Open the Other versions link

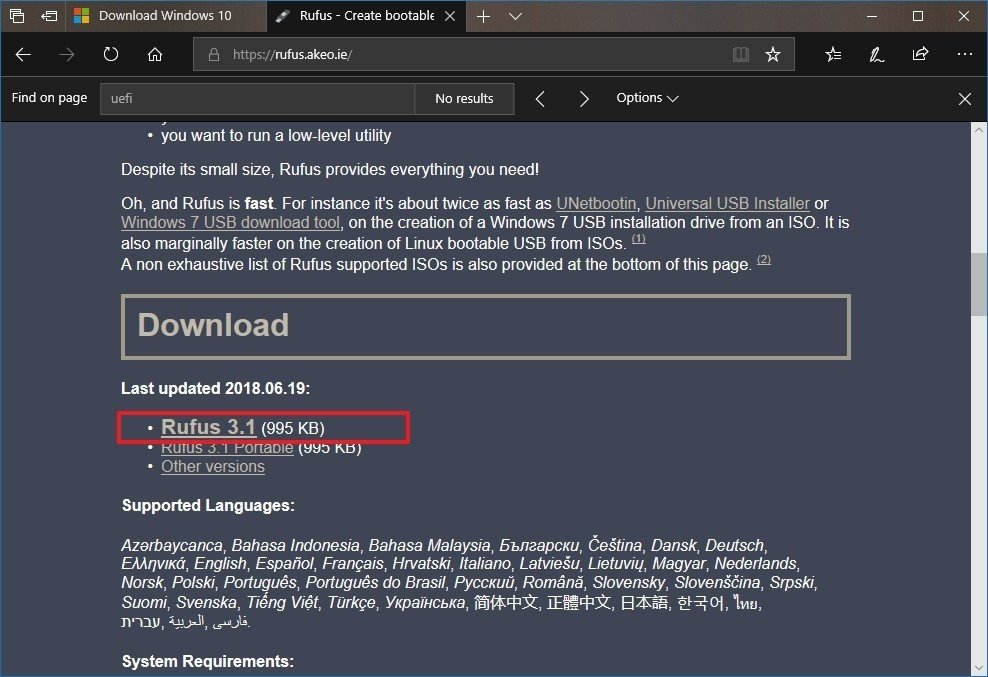click(x=213, y=466)
